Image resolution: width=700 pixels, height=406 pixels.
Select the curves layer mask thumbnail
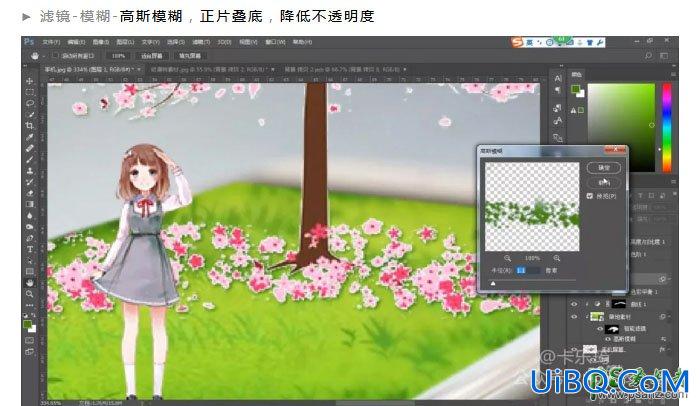point(619,304)
